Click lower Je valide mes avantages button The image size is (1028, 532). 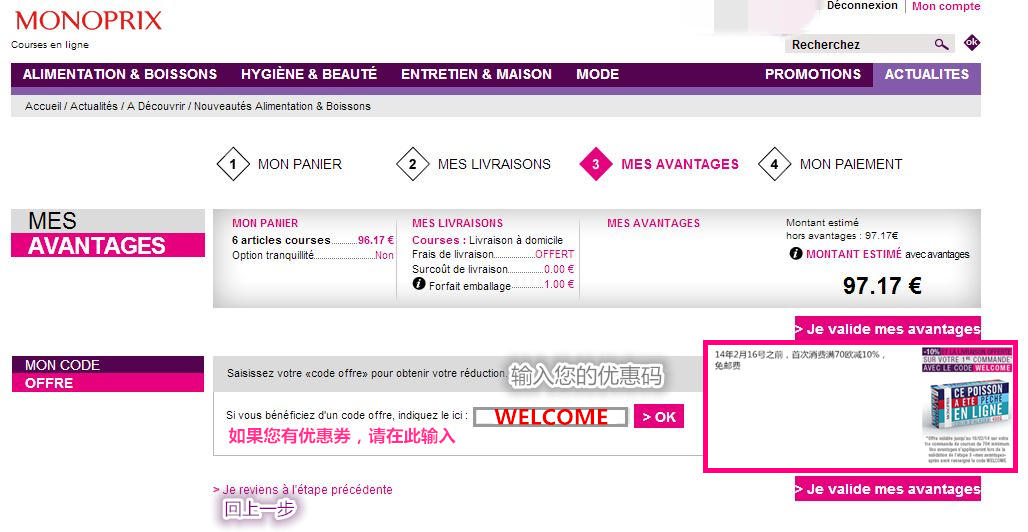[x=888, y=489]
